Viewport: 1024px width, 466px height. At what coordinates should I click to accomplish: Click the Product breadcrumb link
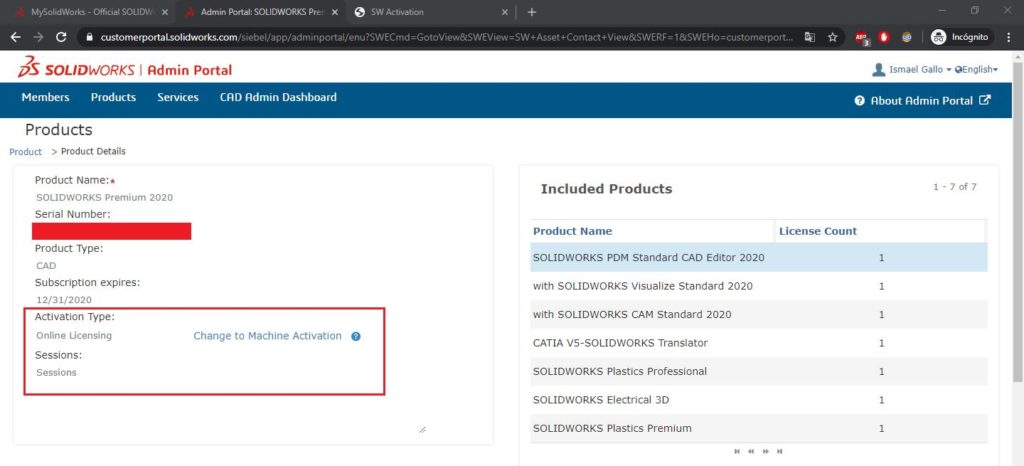coord(25,151)
